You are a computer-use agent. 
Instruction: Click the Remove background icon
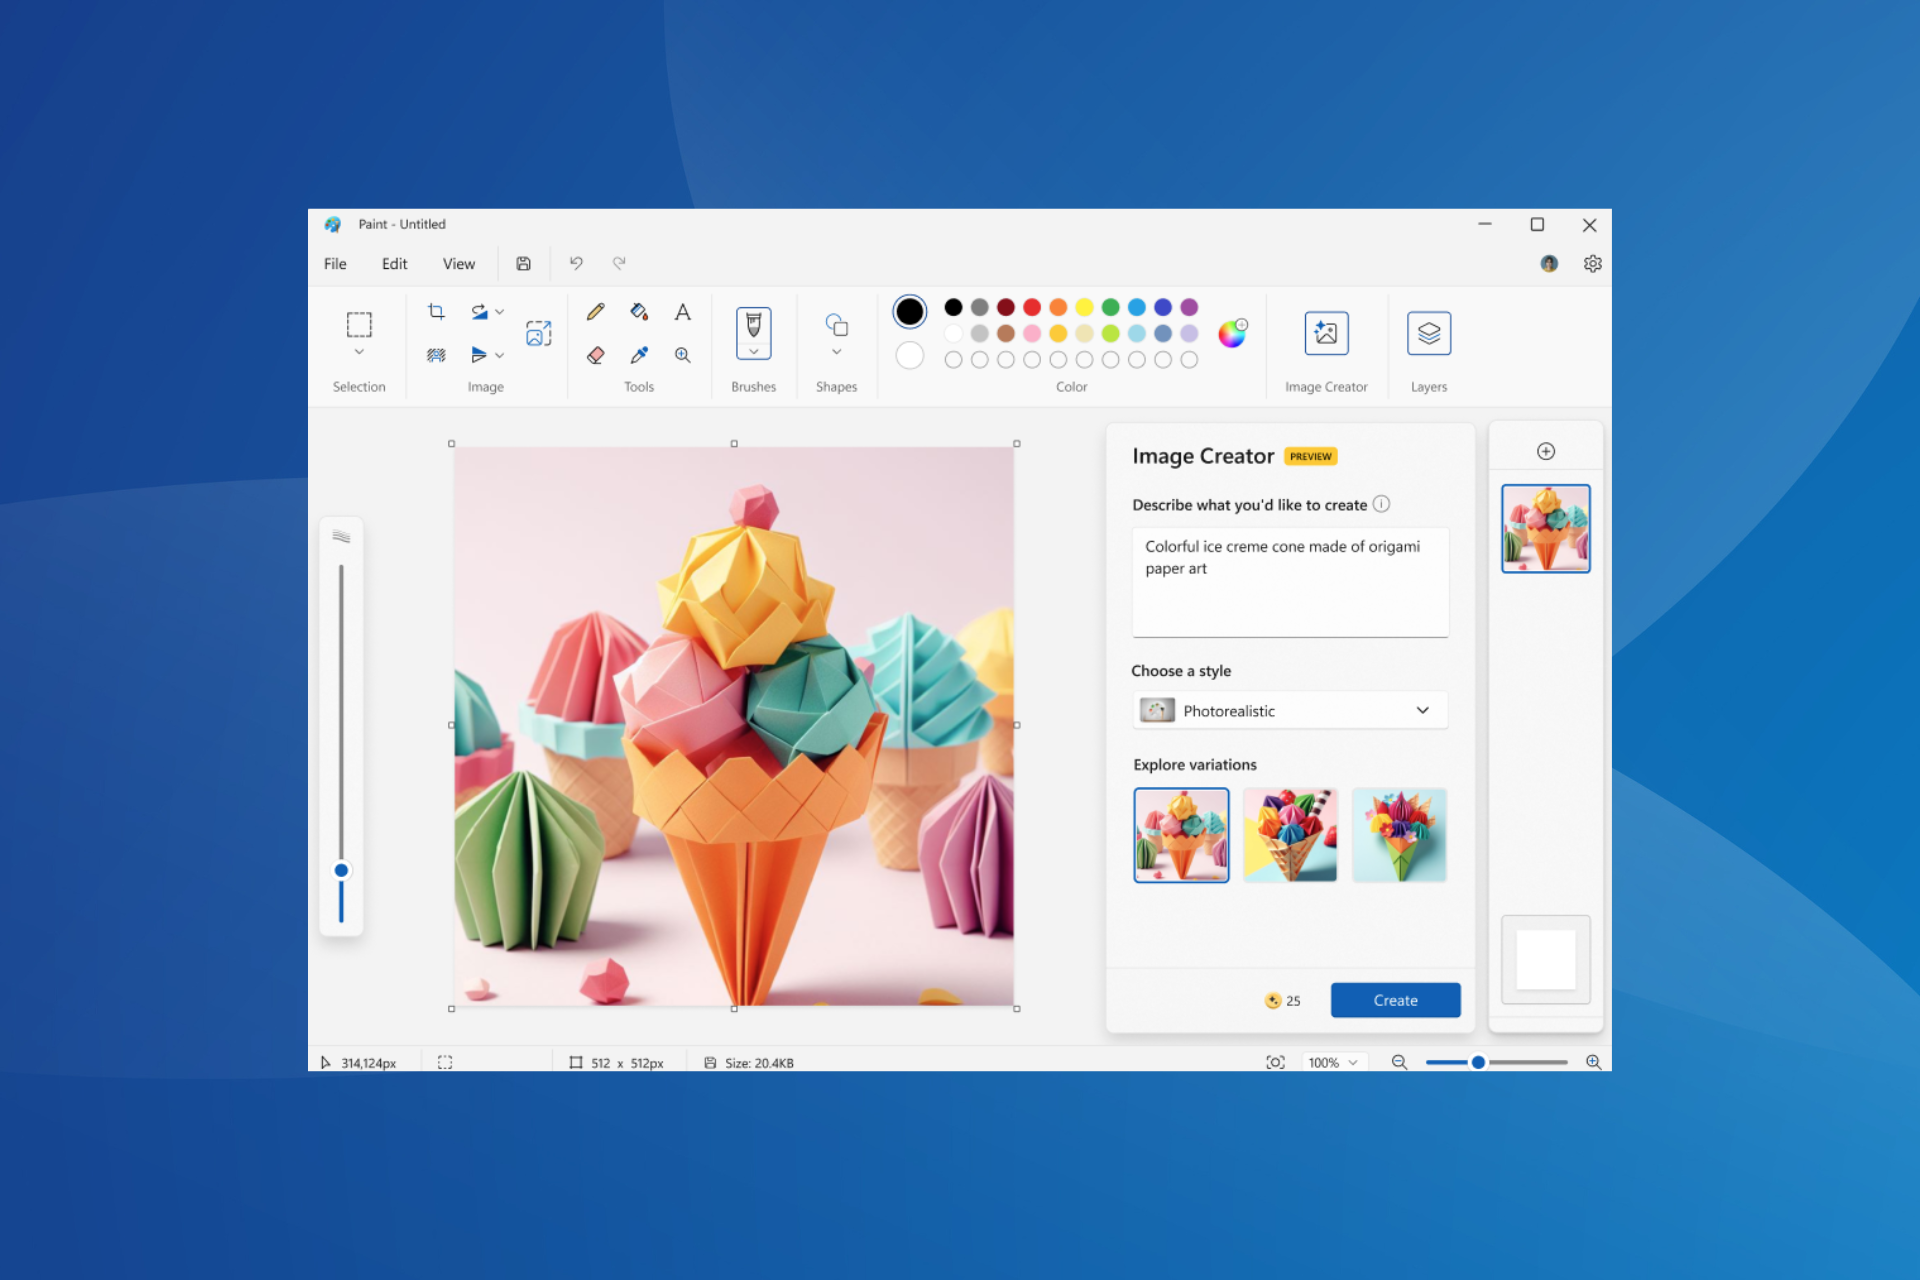coord(436,355)
